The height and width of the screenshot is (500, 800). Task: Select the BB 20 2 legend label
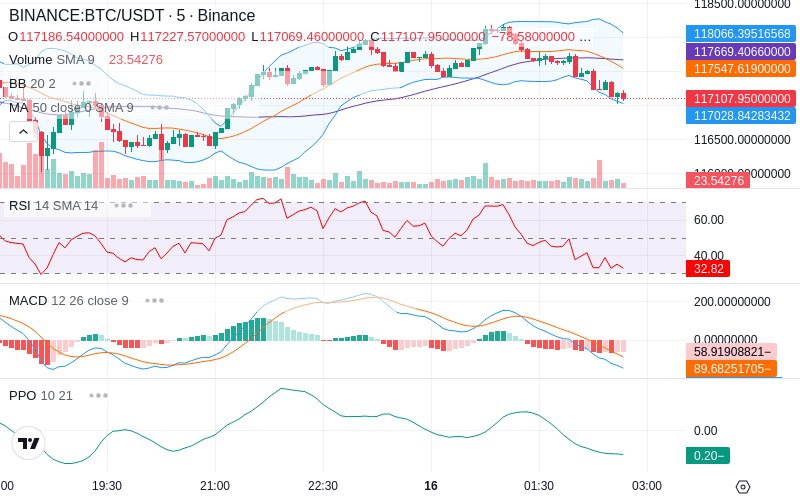coord(32,83)
